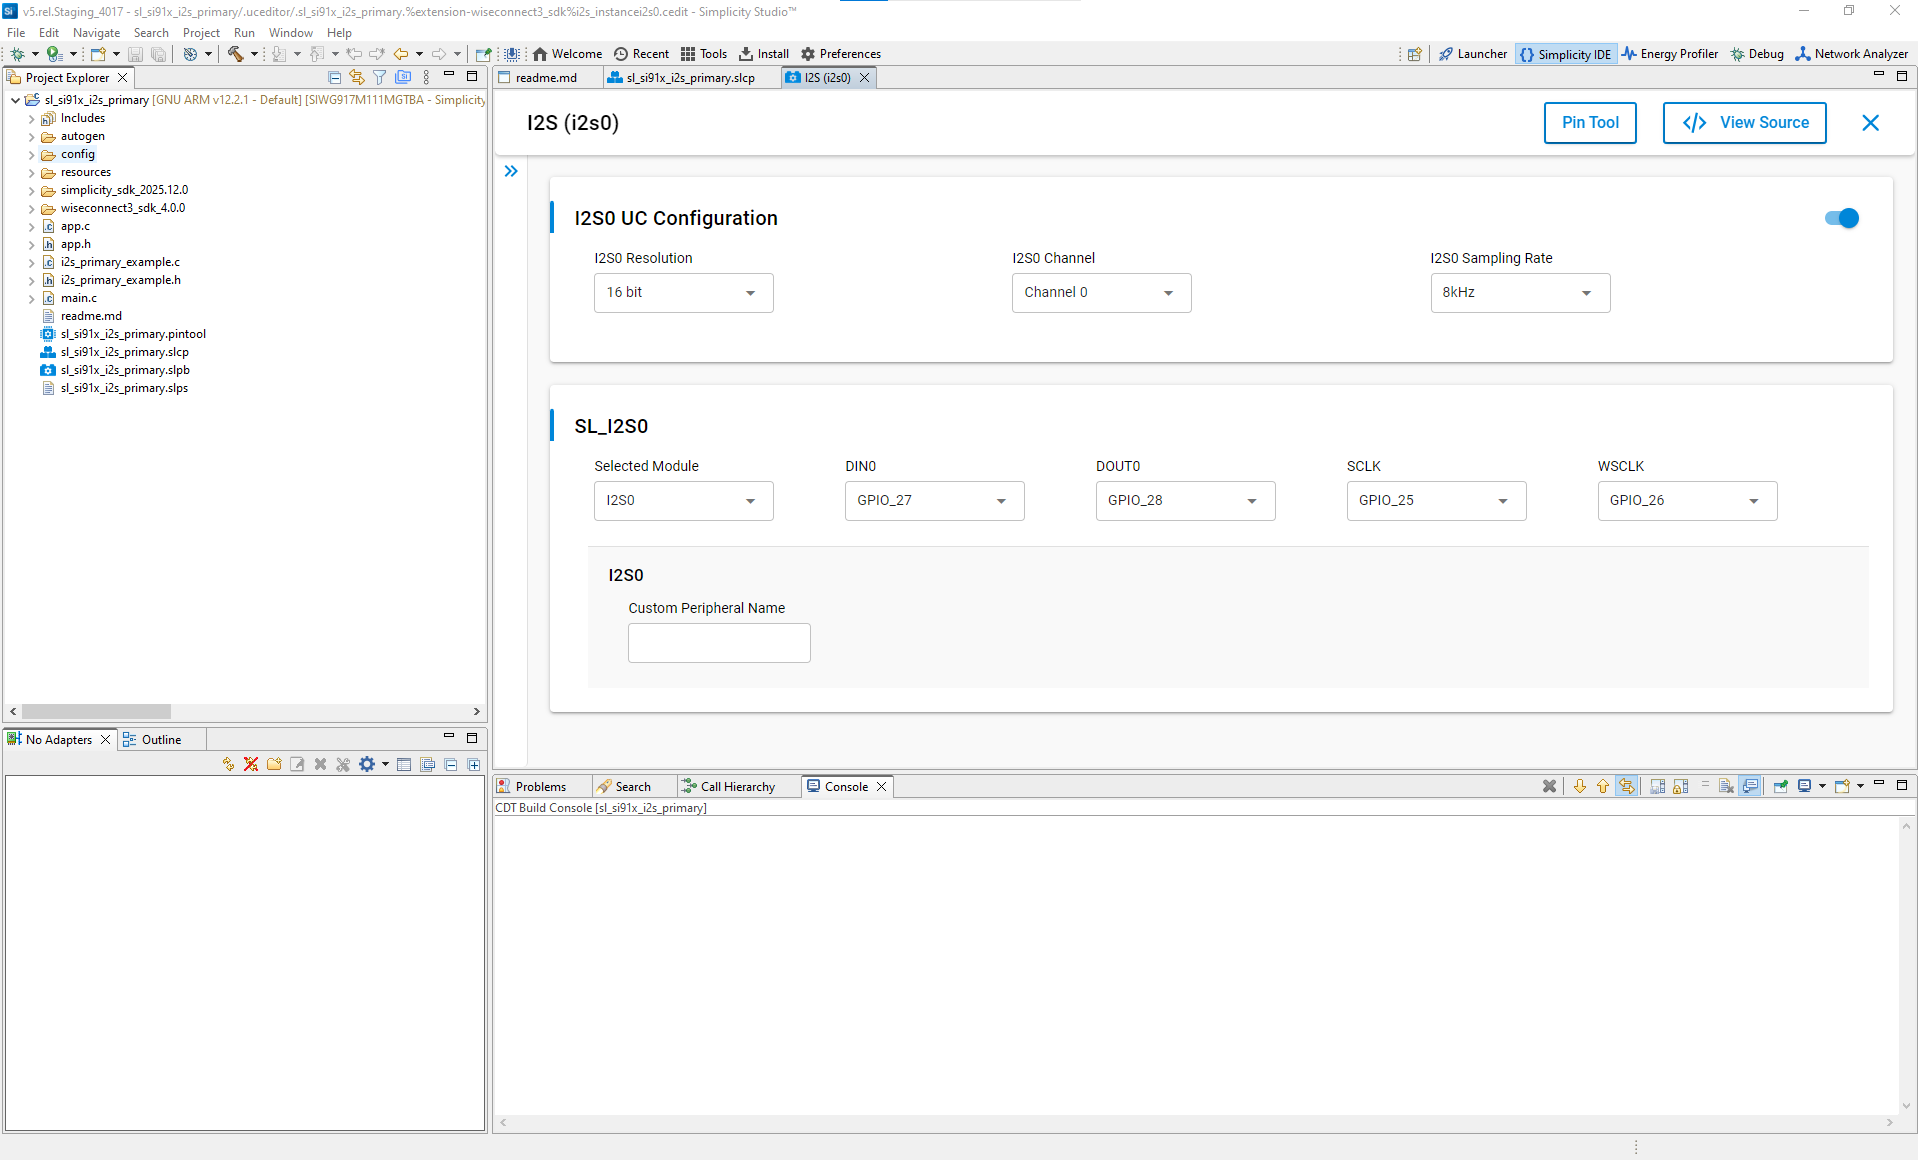
Task: Click the Pin Tool button
Action: [x=1589, y=122]
